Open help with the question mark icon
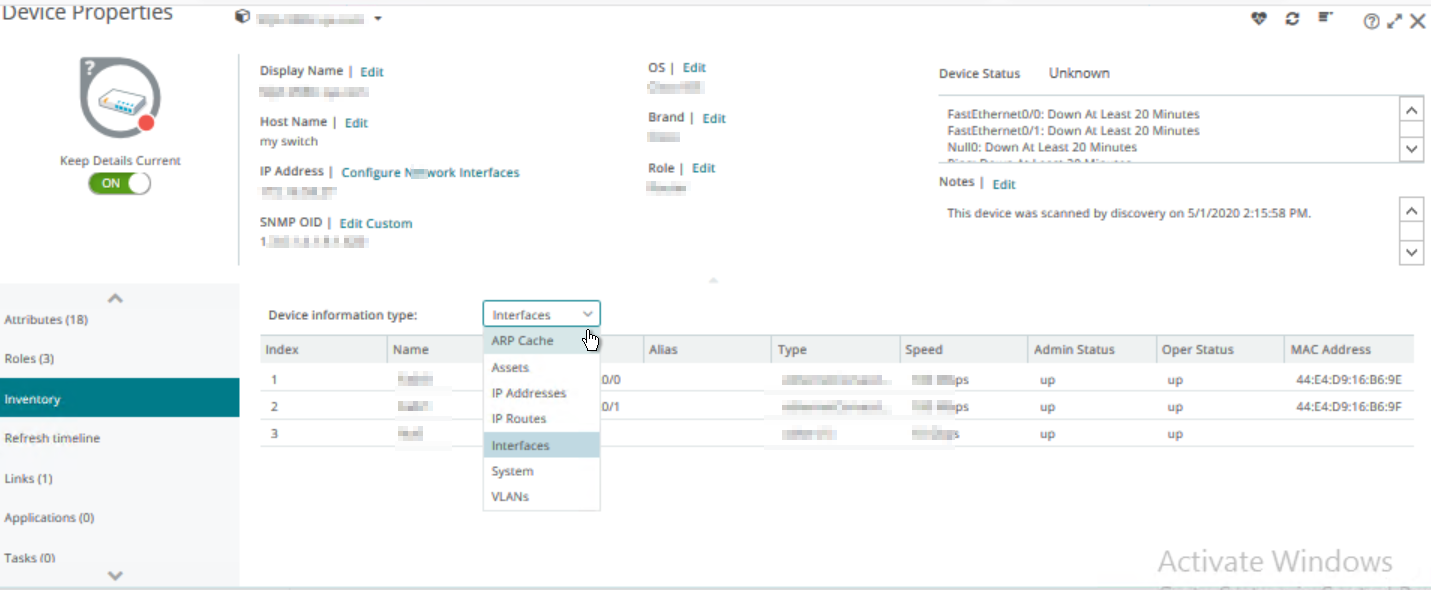The width and height of the screenshot is (1431, 590). coord(1371,21)
